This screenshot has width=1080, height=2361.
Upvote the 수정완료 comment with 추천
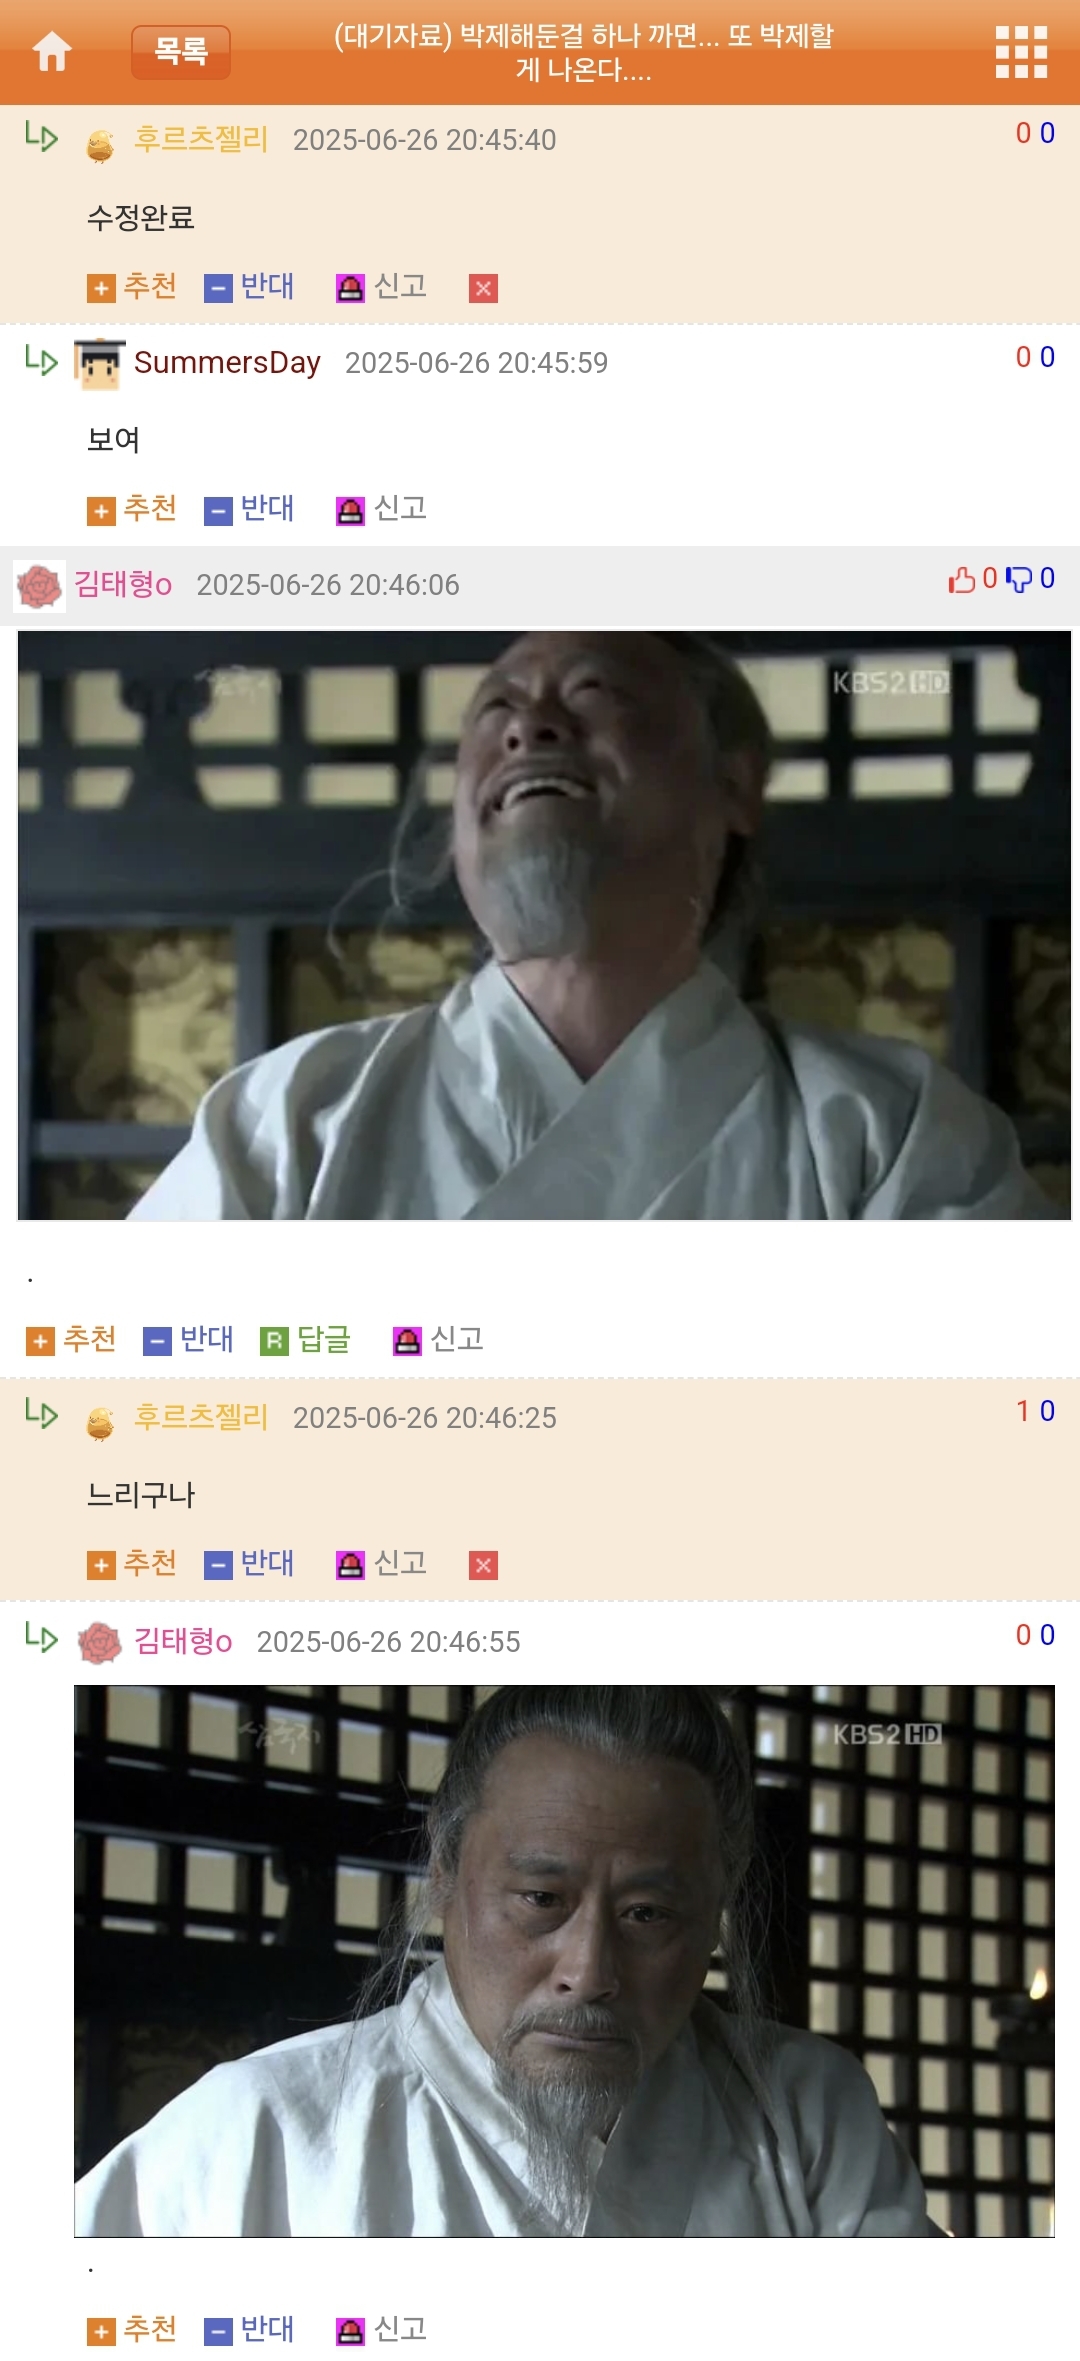(x=132, y=287)
